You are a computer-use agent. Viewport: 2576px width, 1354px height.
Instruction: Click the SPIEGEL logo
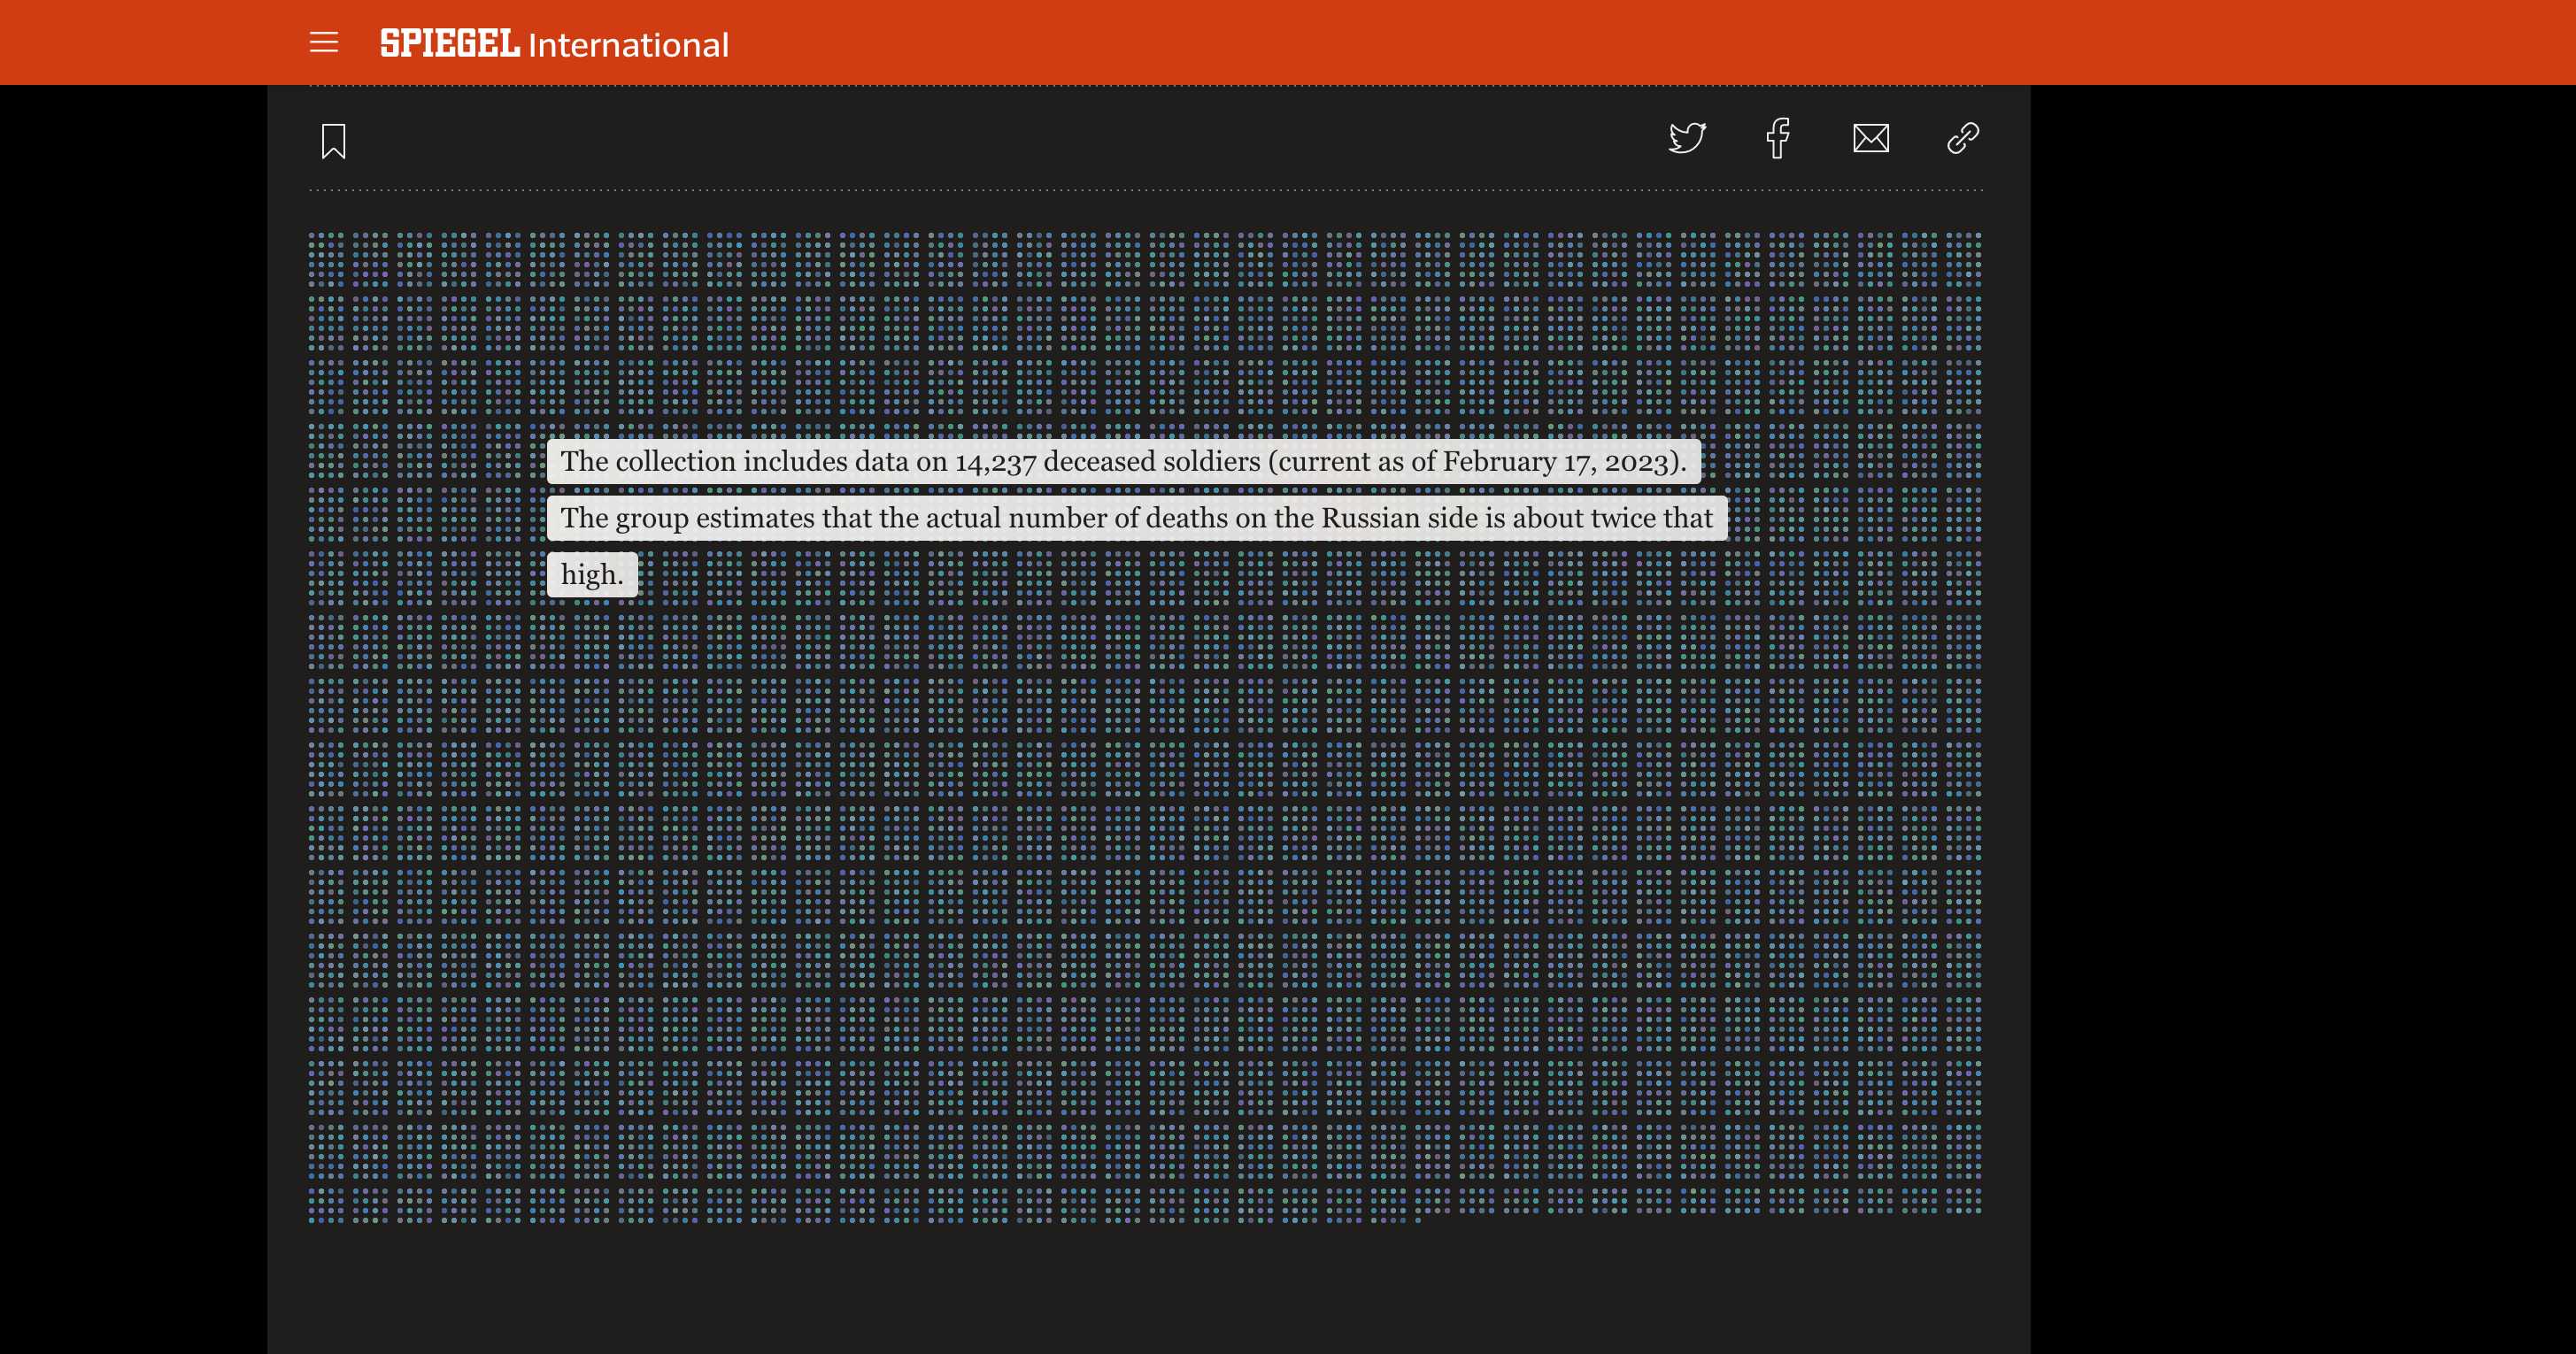449,43
